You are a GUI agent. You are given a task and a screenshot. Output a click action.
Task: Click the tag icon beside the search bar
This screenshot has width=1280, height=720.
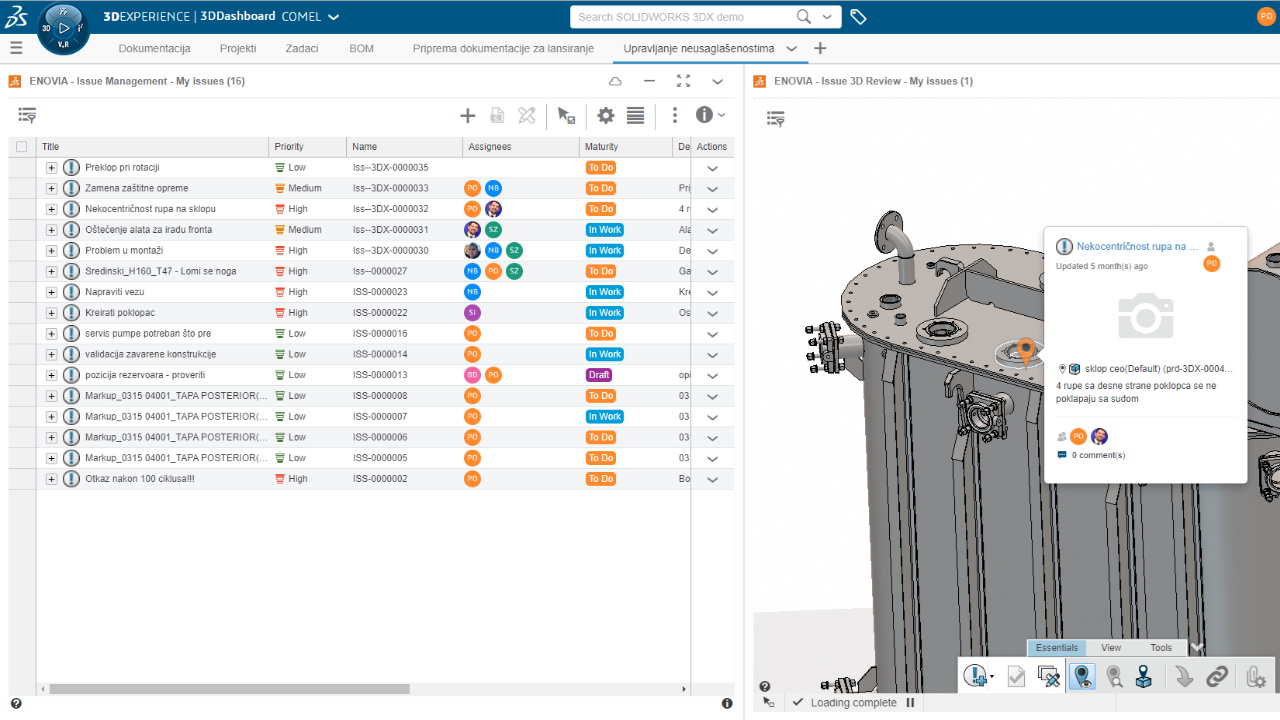point(858,17)
